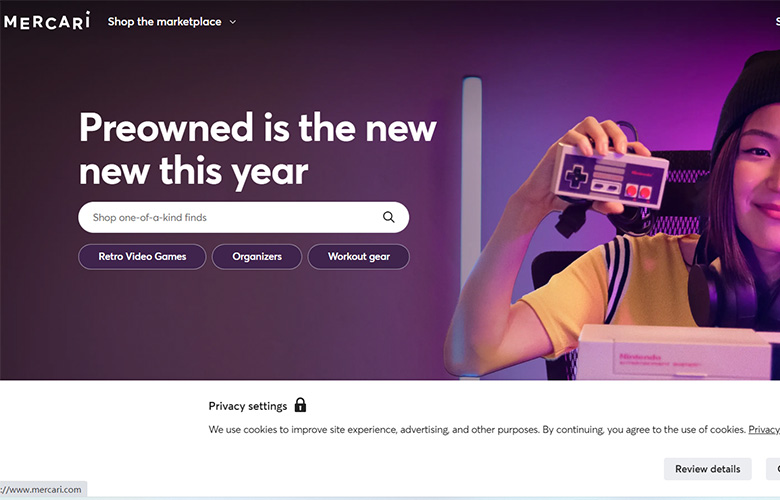This screenshot has width=780, height=500.
Task: Click the Mercari logo
Action: 47,21
